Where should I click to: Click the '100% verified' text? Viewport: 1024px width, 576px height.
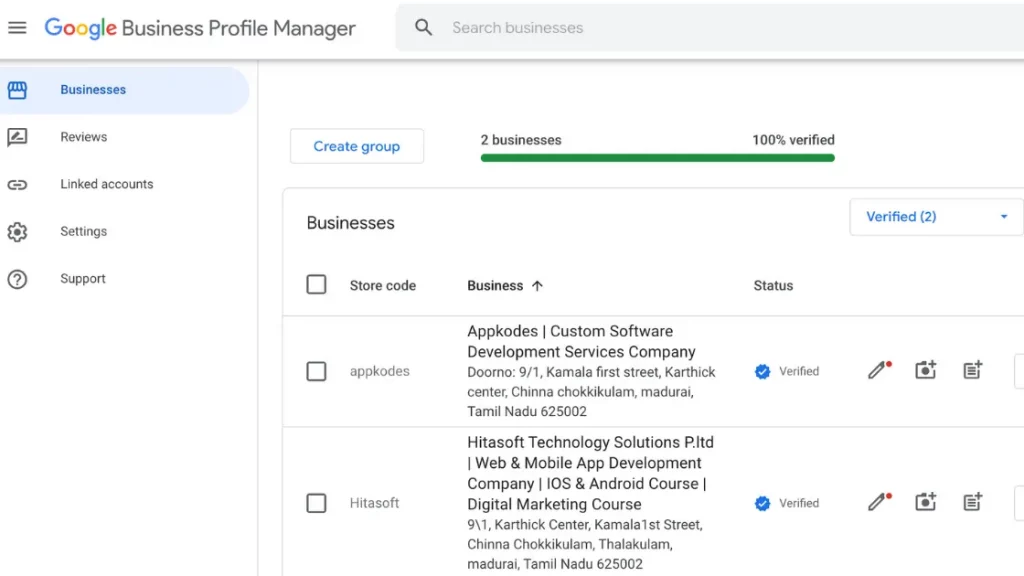point(793,140)
